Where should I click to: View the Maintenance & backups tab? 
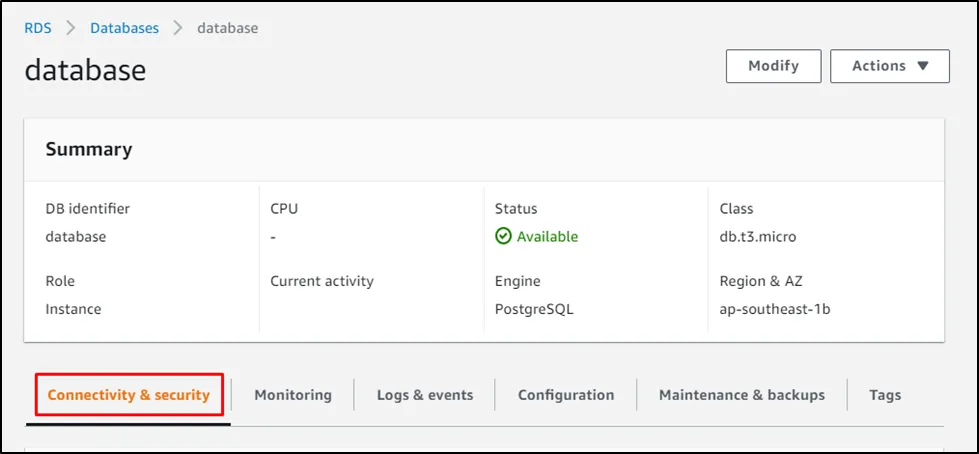tap(741, 395)
